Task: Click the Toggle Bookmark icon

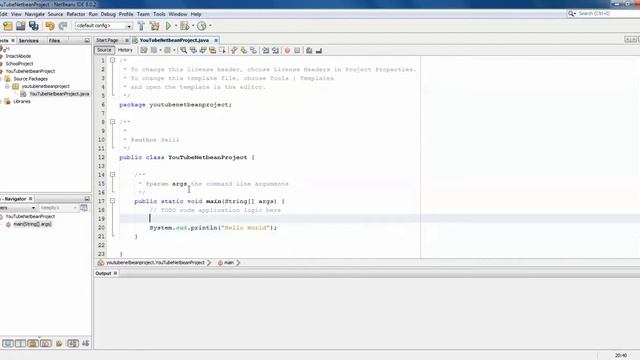Action: [x=253, y=50]
